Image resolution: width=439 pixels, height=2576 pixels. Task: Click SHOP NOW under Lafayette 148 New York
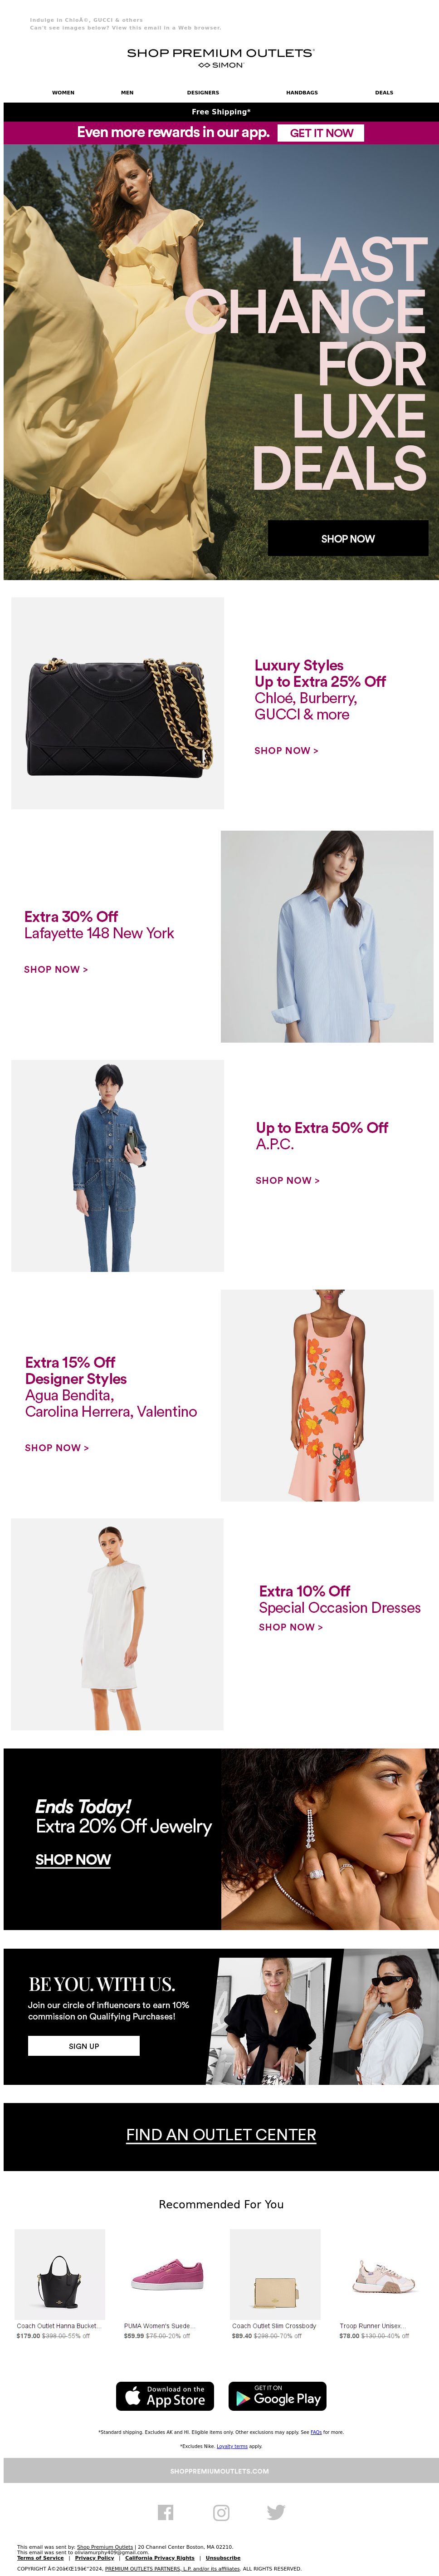pos(56,969)
